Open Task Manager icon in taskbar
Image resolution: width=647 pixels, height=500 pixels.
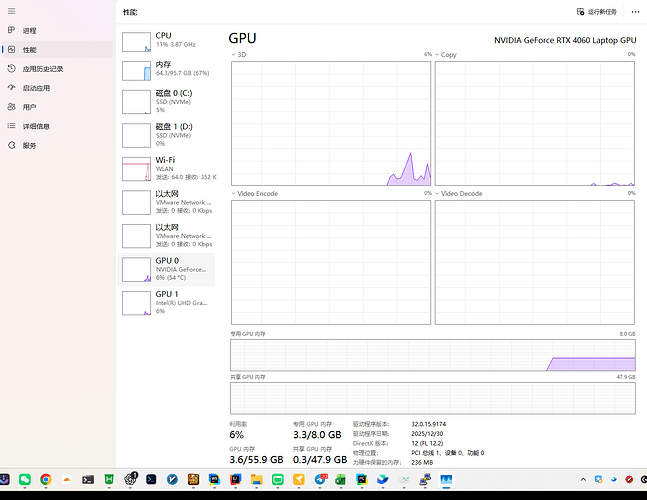[446, 479]
